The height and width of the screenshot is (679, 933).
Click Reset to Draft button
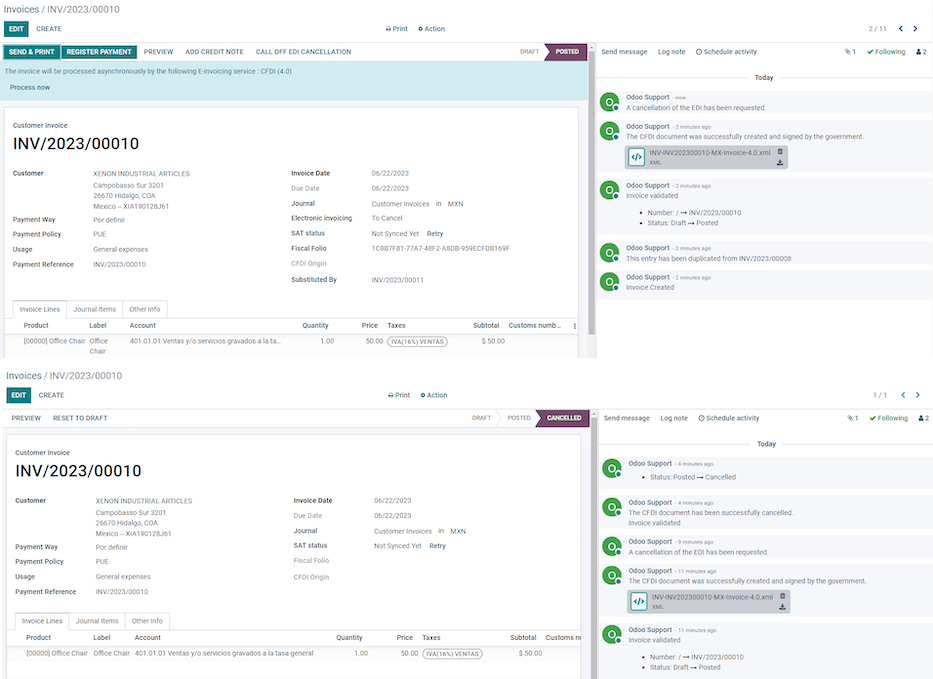(x=80, y=418)
